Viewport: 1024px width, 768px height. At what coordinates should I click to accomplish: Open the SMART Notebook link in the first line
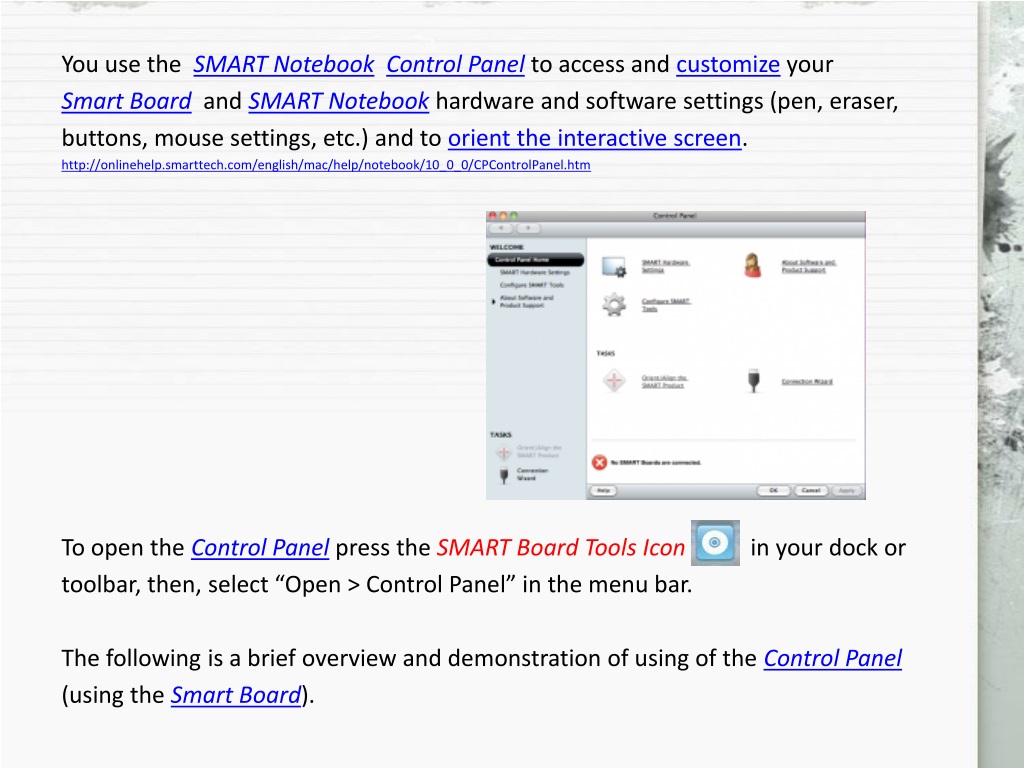(283, 64)
